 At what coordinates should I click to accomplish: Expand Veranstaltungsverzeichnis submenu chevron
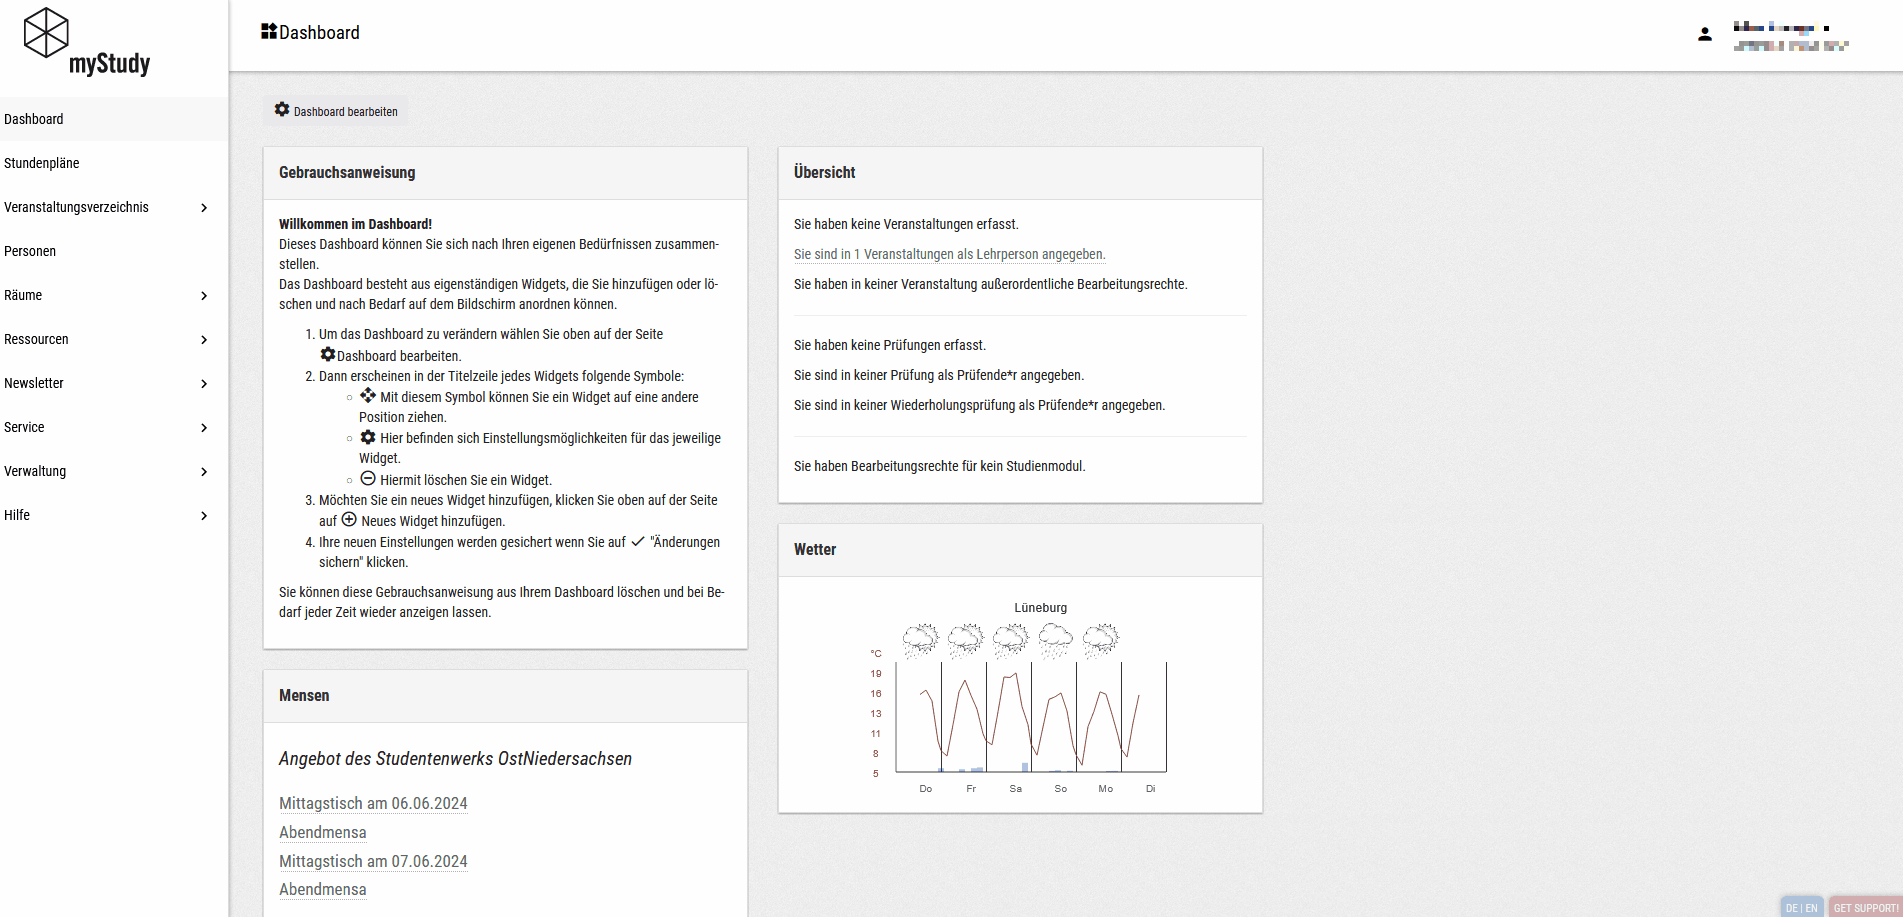pyautogui.click(x=204, y=208)
